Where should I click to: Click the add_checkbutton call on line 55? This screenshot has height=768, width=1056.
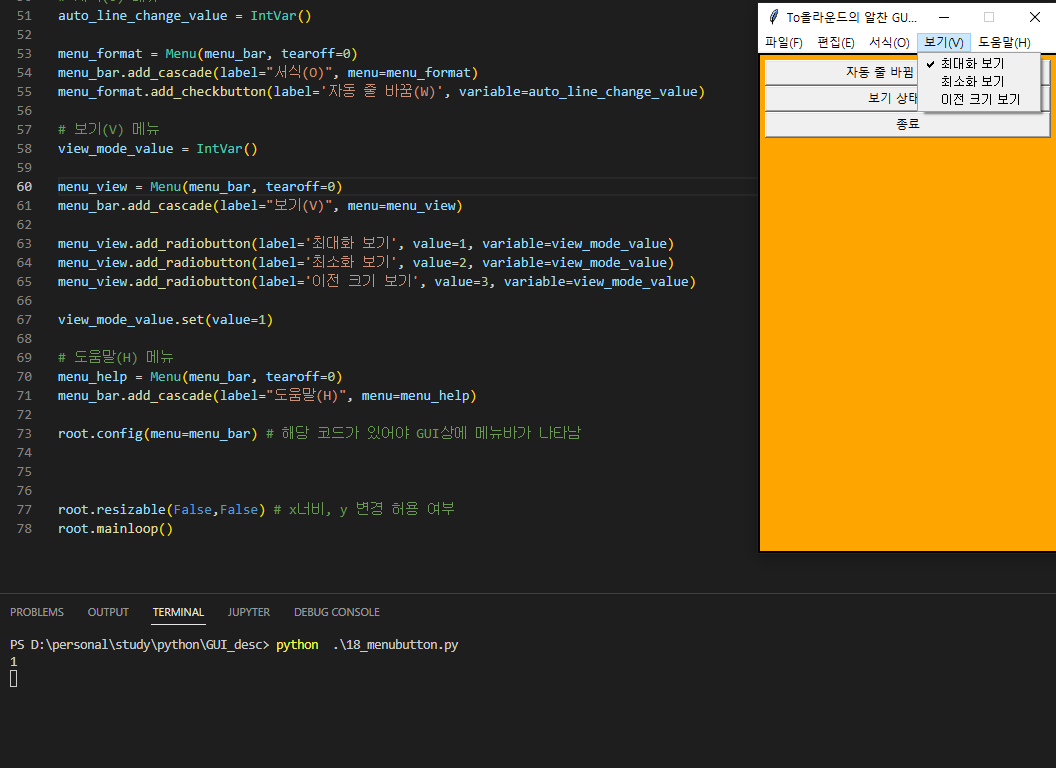pyautogui.click(x=381, y=92)
